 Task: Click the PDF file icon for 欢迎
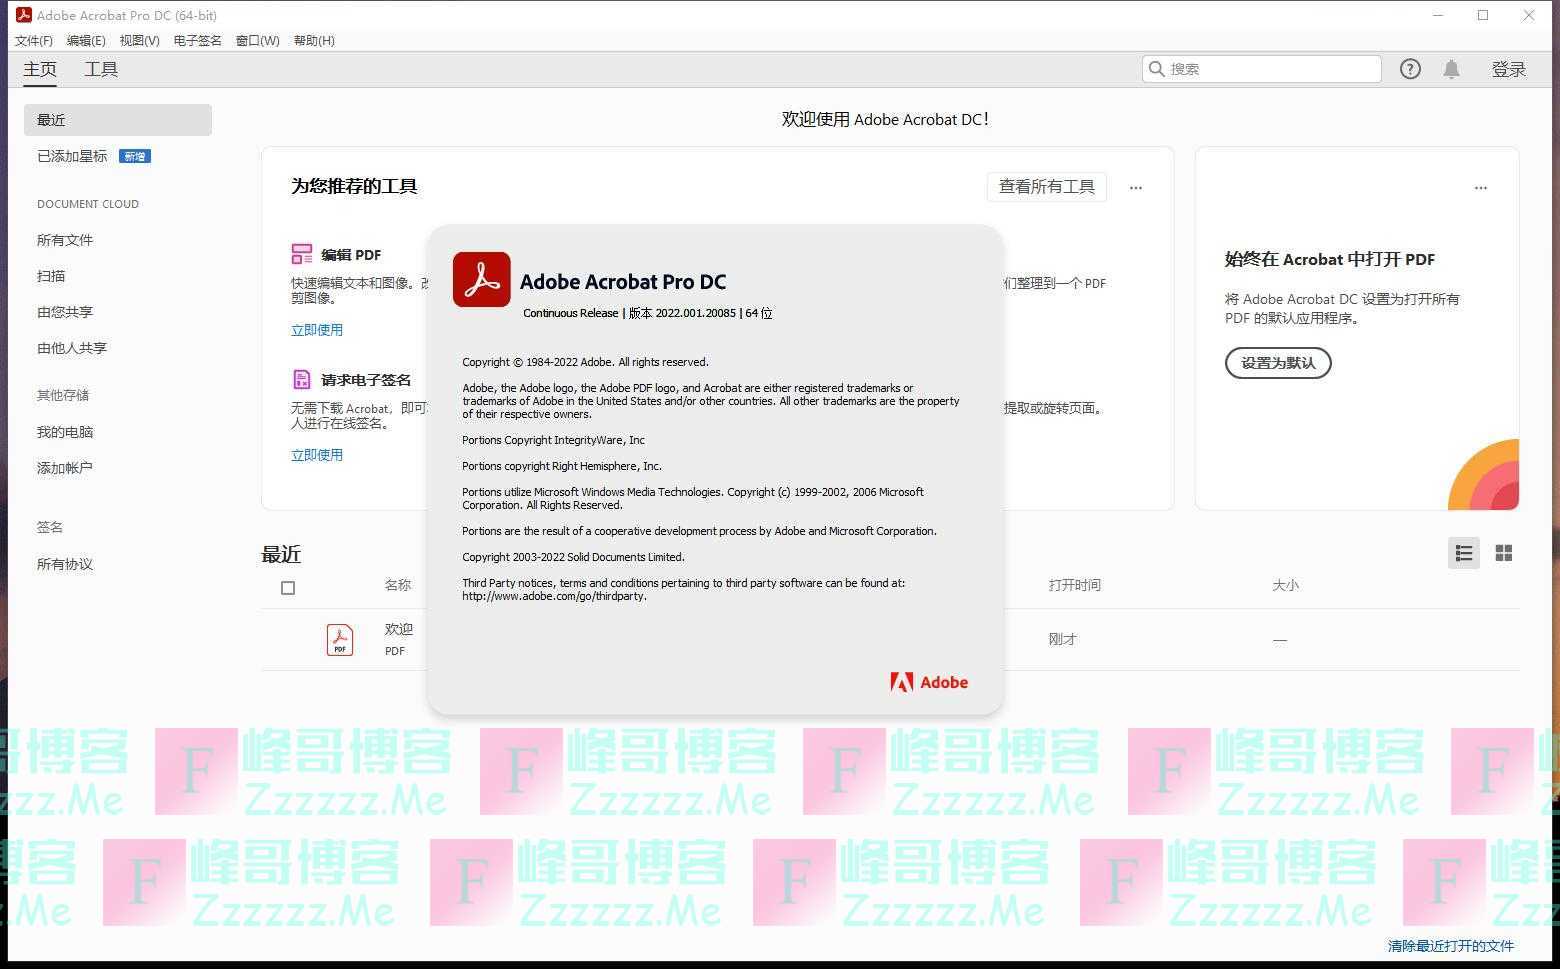340,639
